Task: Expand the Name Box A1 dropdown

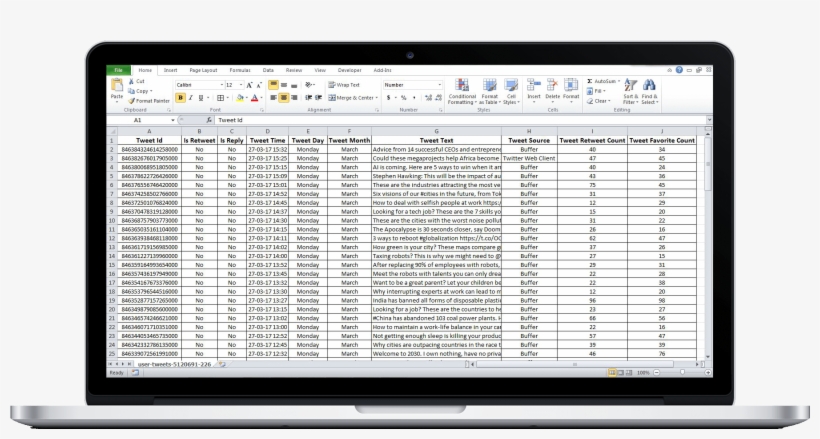Action: tap(173, 120)
